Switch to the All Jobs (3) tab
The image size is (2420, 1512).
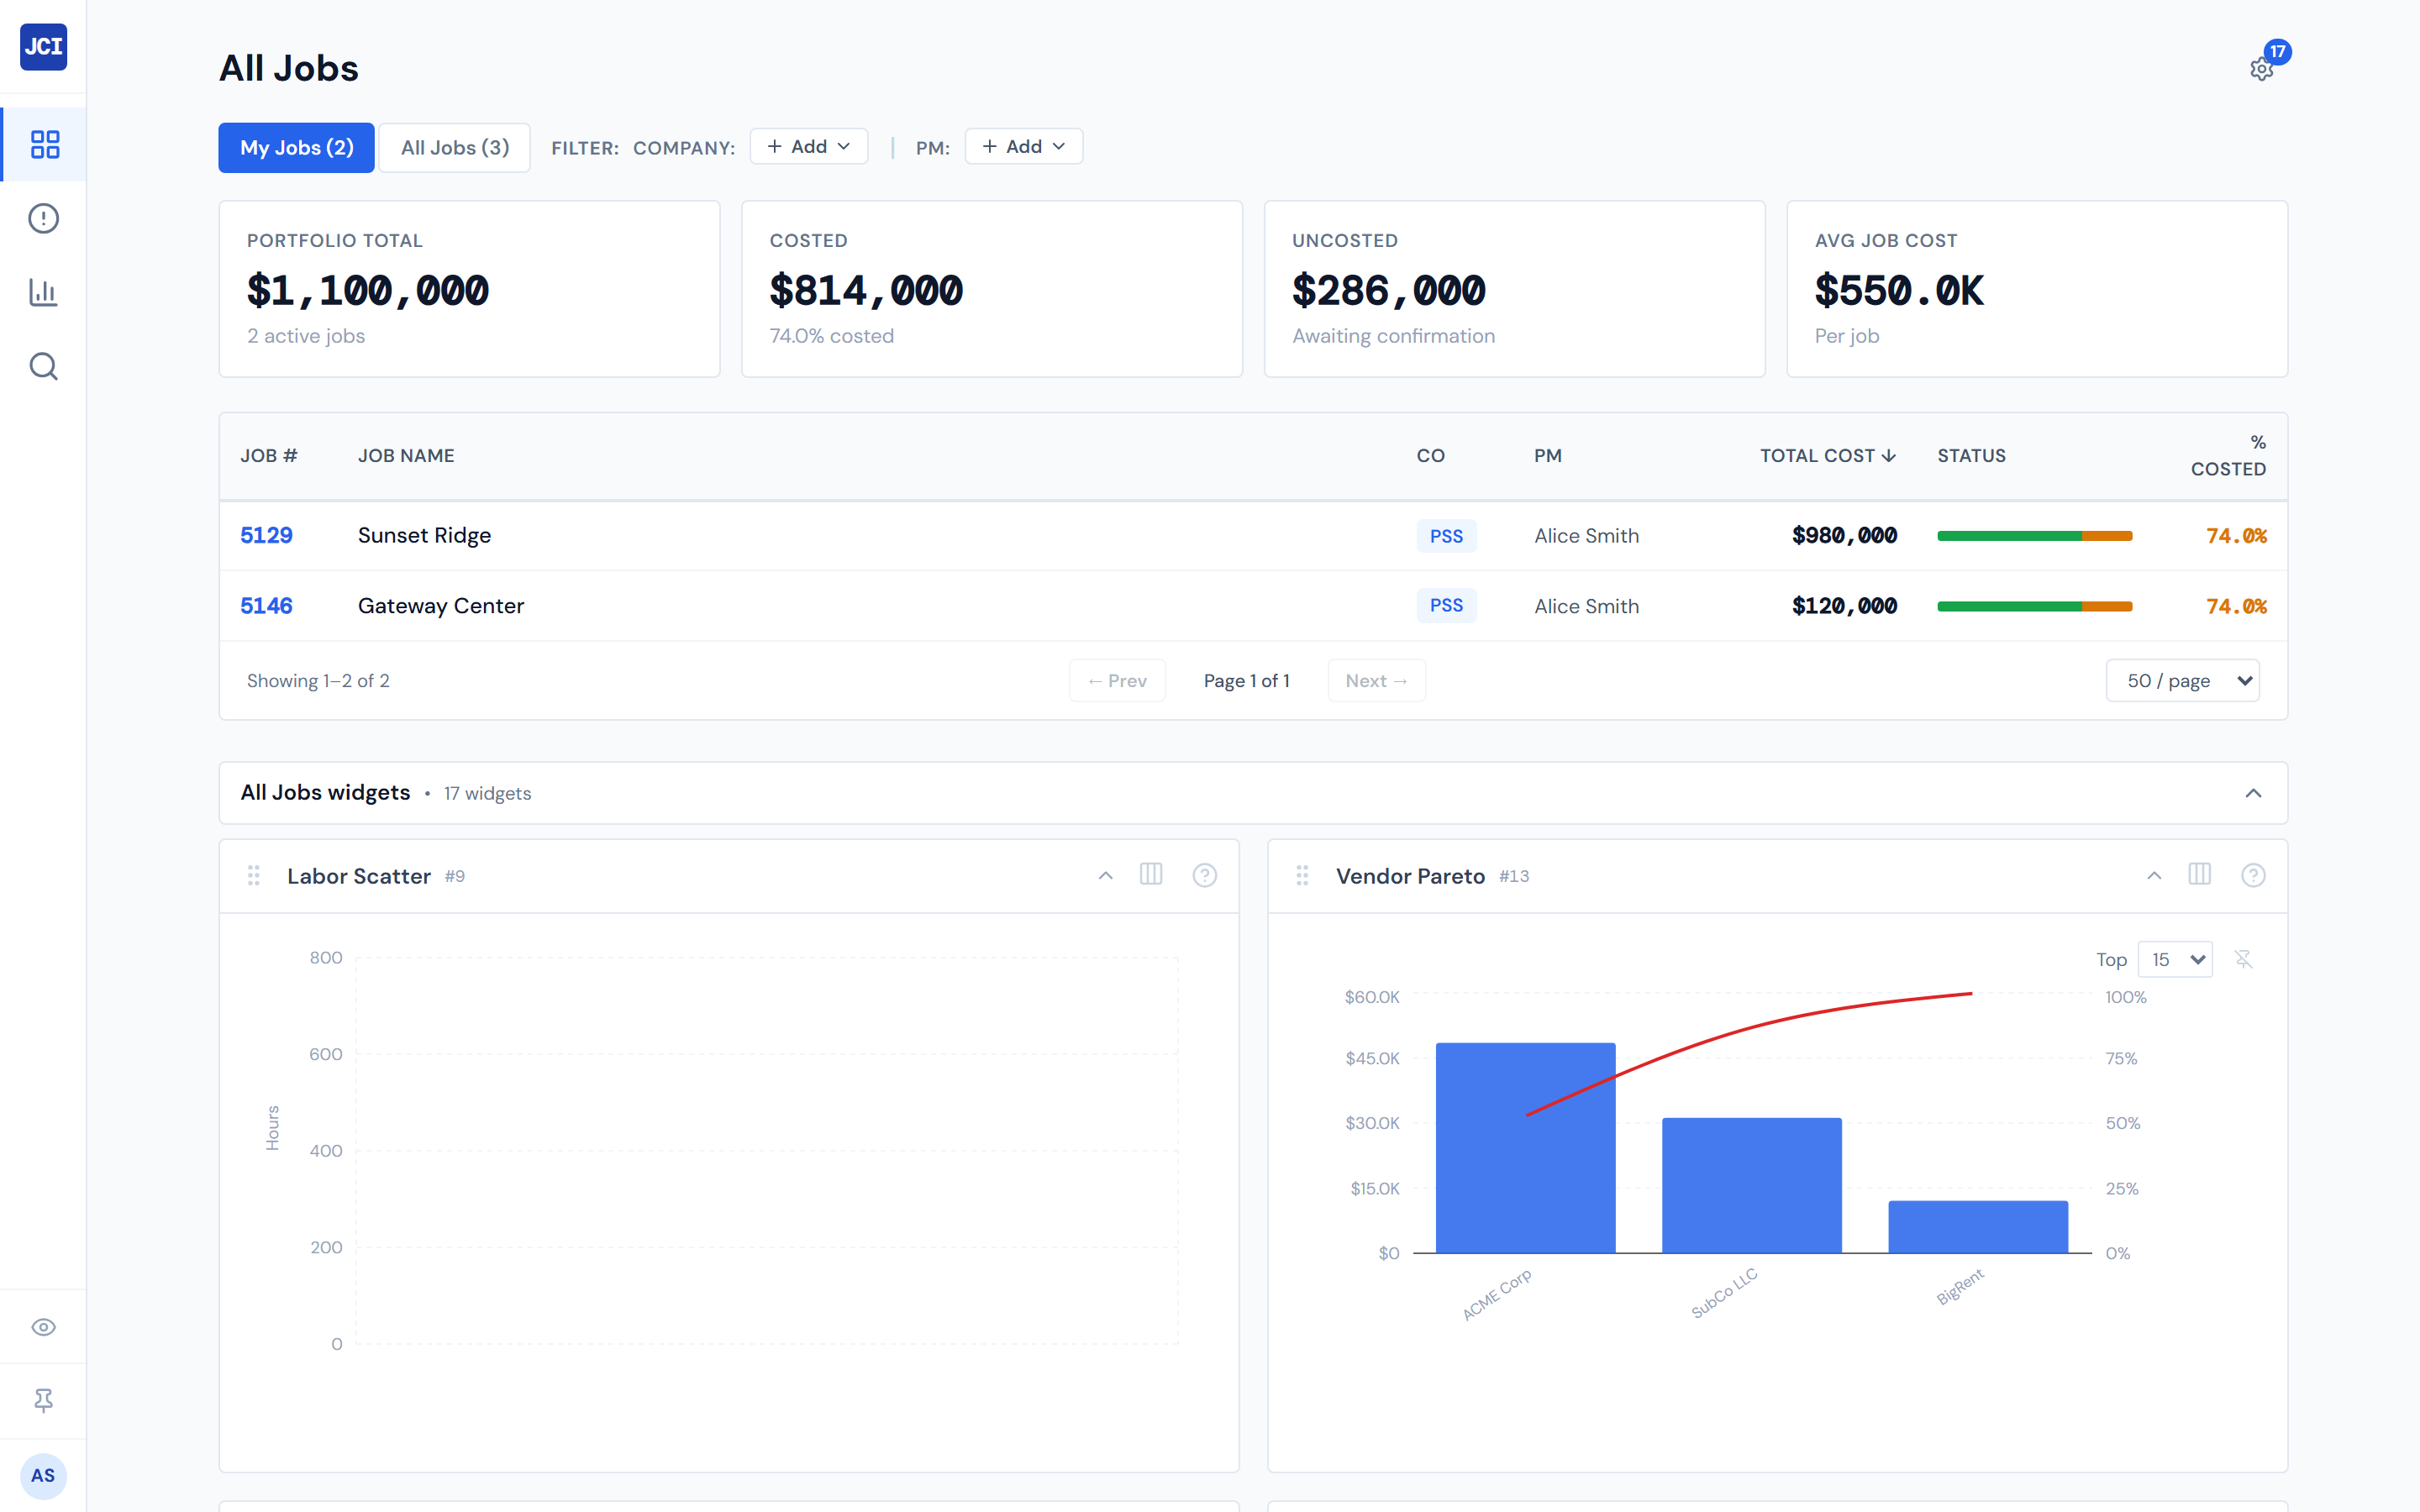pyautogui.click(x=454, y=148)
